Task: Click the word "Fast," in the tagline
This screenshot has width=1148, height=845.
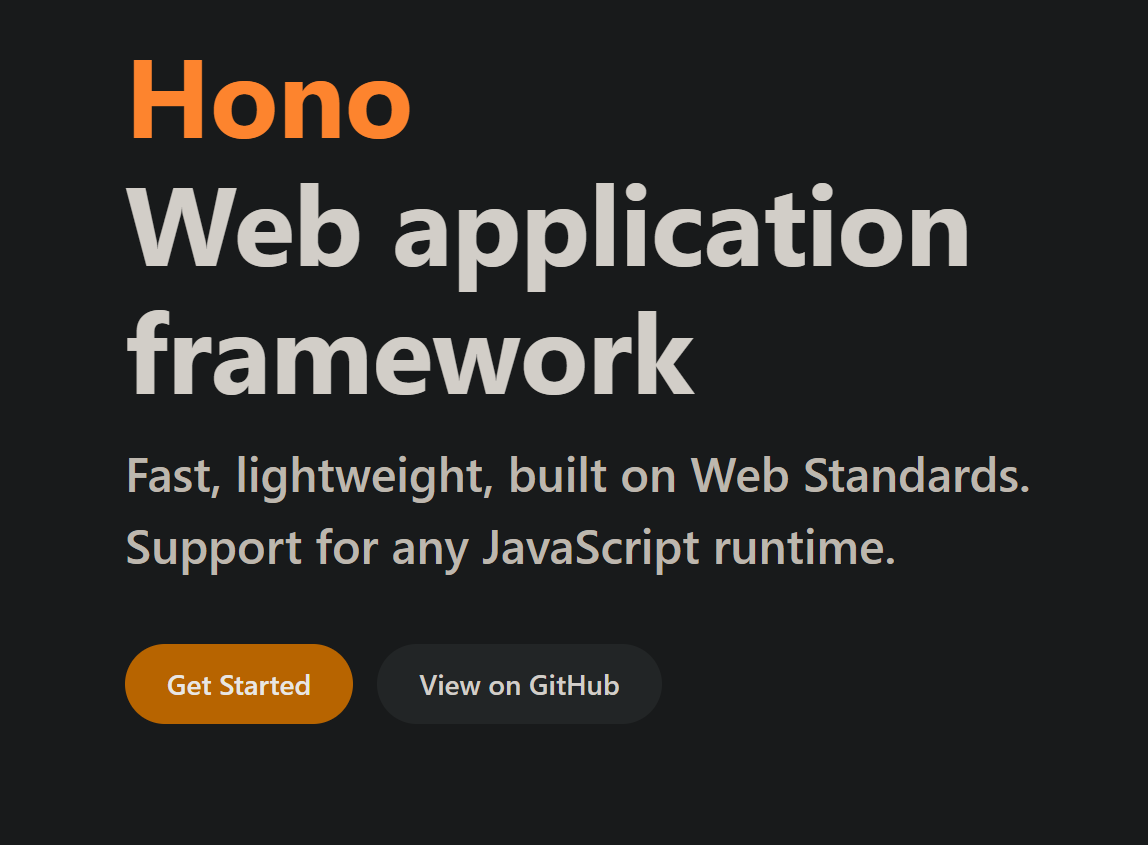Action: 173,476
